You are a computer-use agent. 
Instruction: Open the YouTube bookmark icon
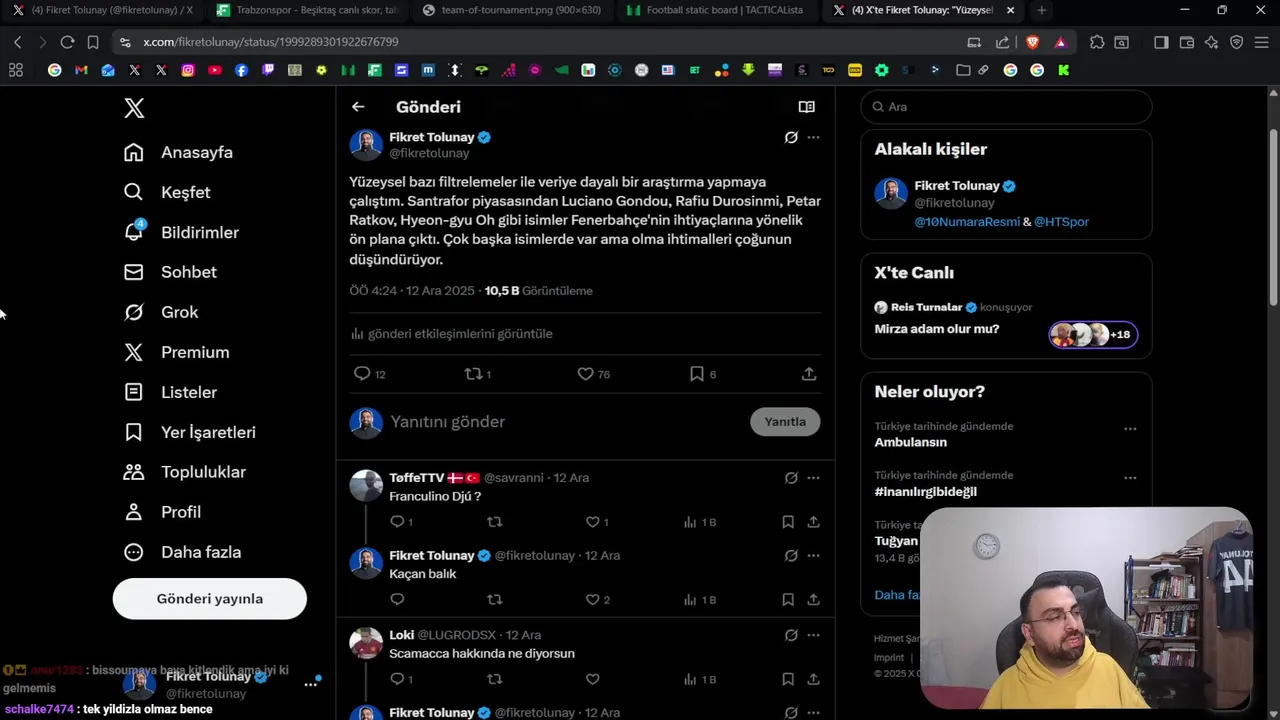[x=215, y=70]
